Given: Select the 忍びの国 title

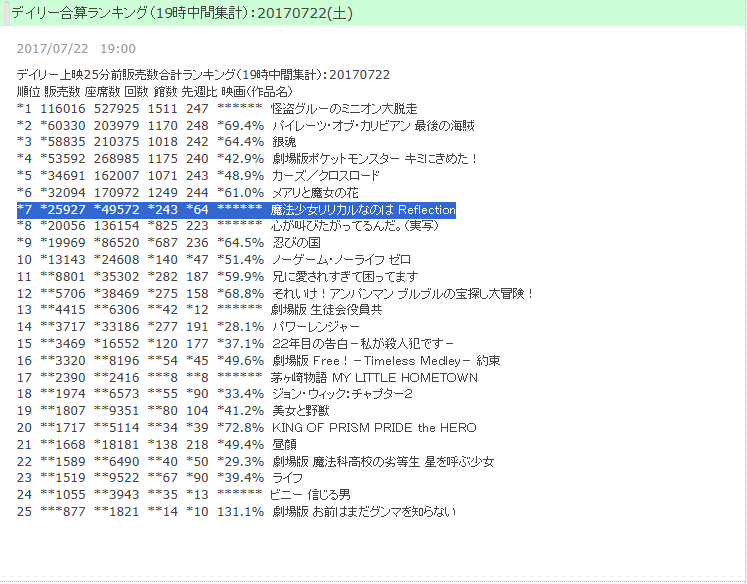Looking at the screenshot, I should point(296,242).
